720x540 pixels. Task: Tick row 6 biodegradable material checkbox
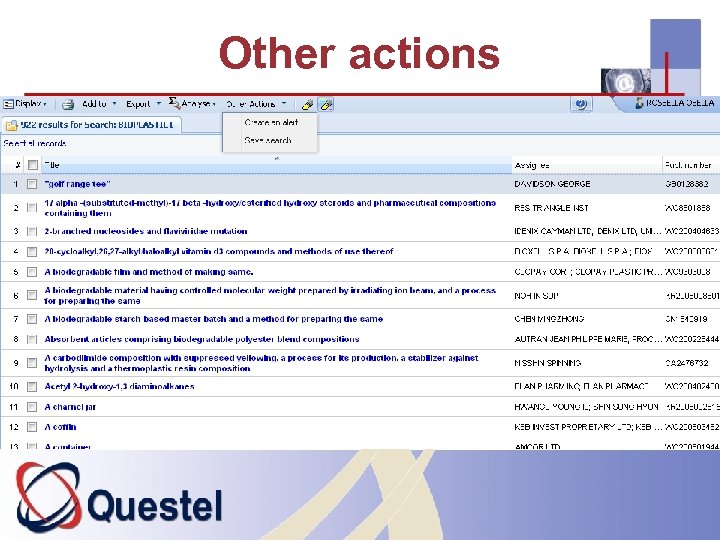point(32,295)
